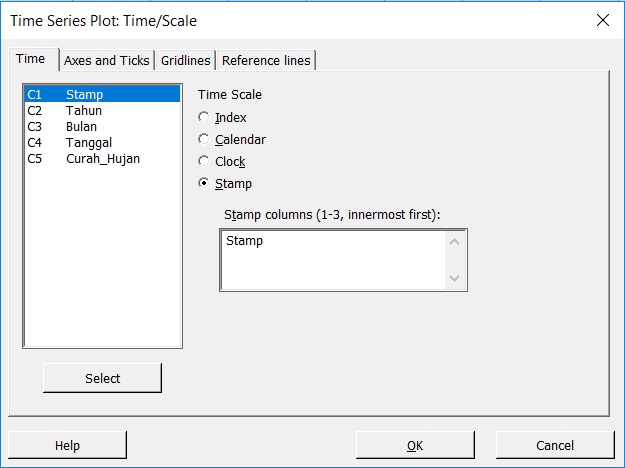Switch to the Axes and Ticks tab
Screen dimensions: 625x468
[106, 61]
